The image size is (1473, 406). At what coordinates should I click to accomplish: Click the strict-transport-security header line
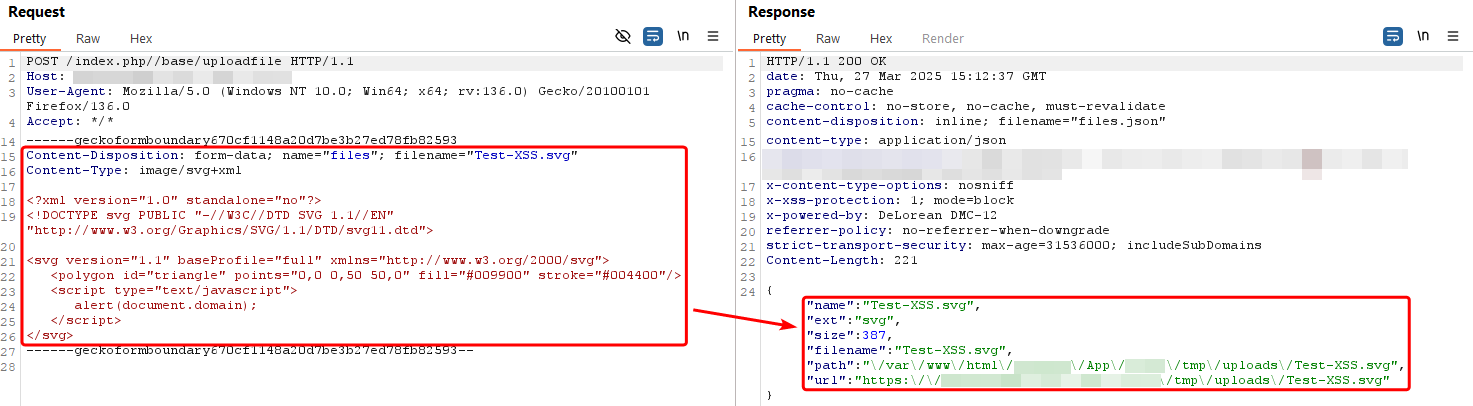click(1014, 245)
